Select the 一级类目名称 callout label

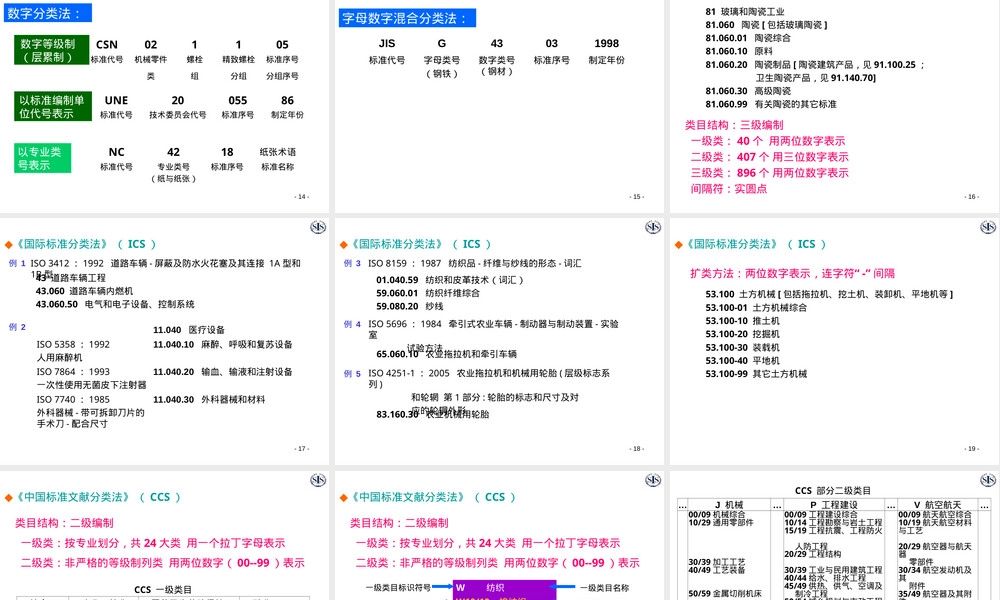[604, 588]
